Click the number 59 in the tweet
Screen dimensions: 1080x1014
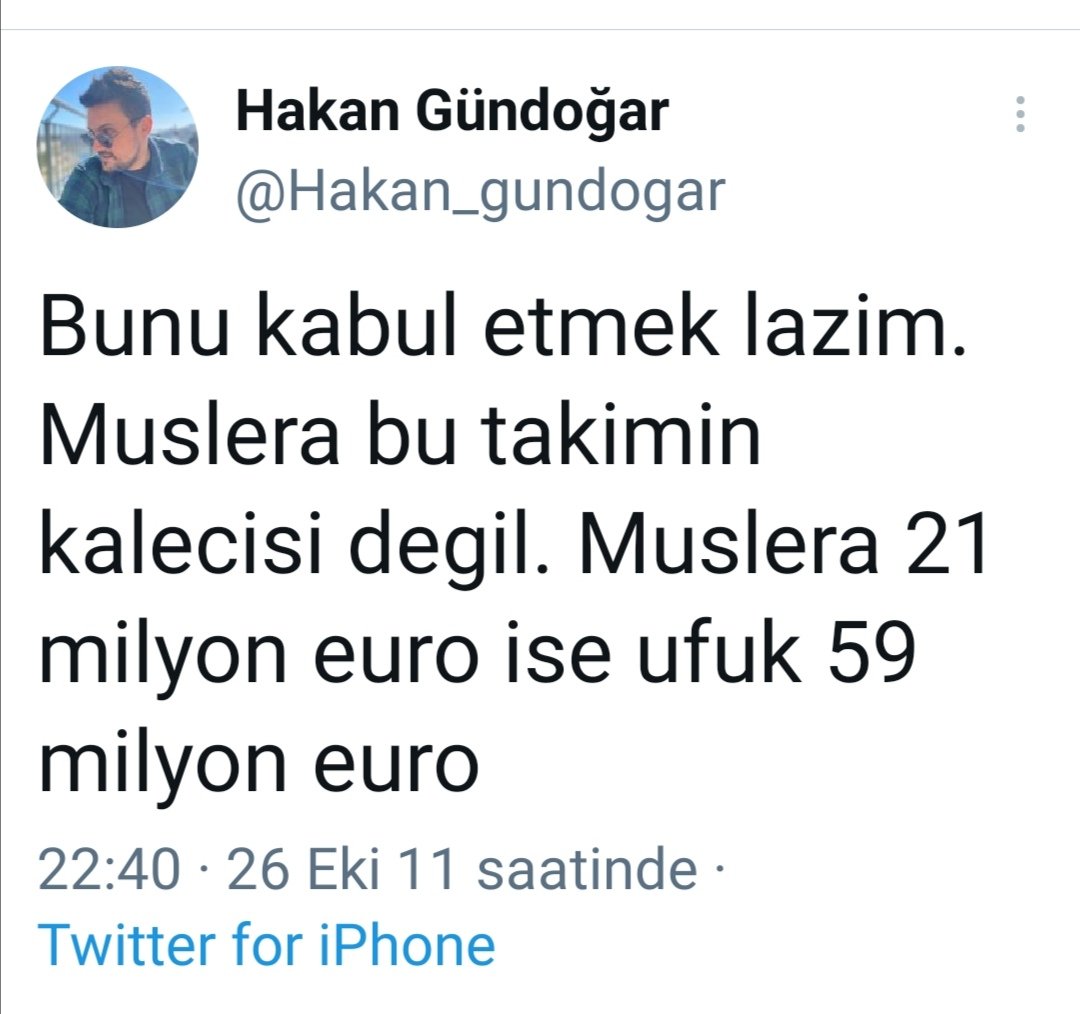872,653
